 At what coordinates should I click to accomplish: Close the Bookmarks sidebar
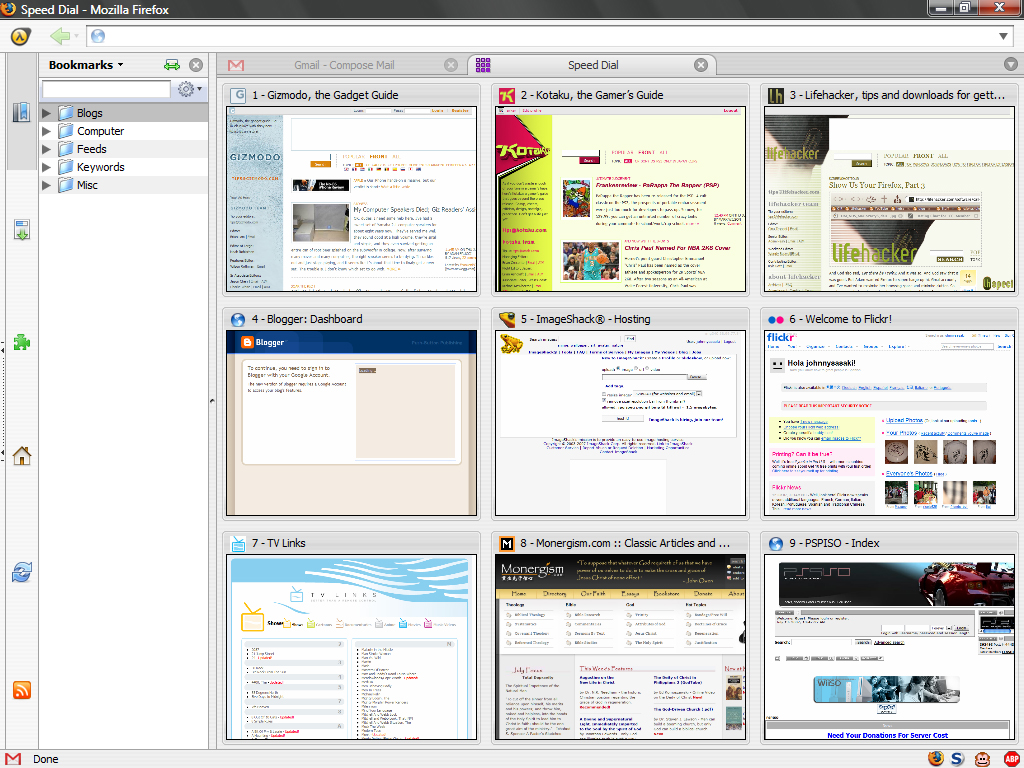[x=196, y=65]
